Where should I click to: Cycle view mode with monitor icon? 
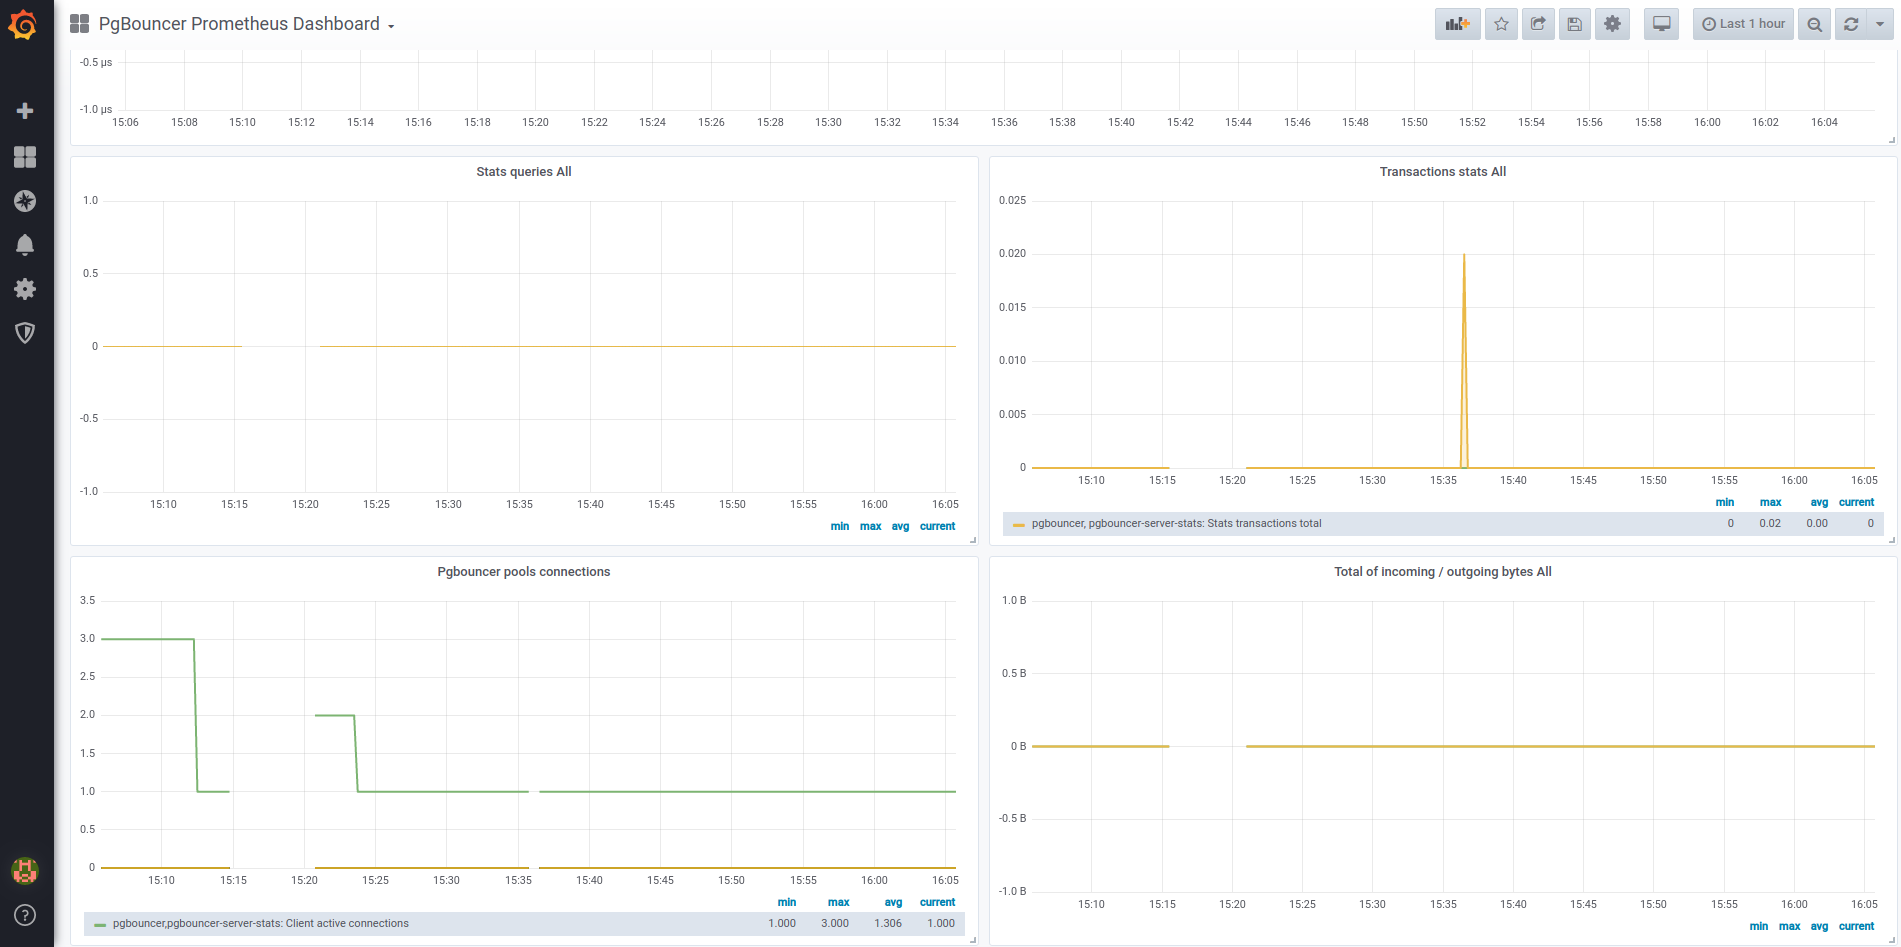[x=1661, y=24]
